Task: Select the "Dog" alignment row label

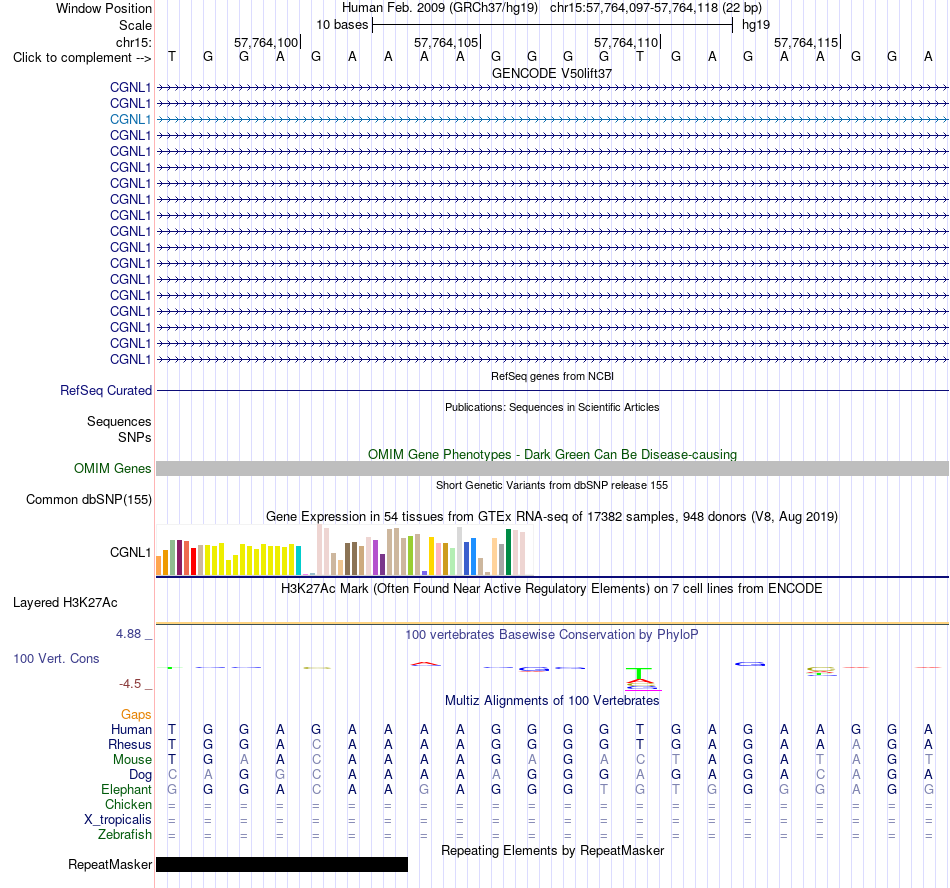Action: click(x=141, y=775)
